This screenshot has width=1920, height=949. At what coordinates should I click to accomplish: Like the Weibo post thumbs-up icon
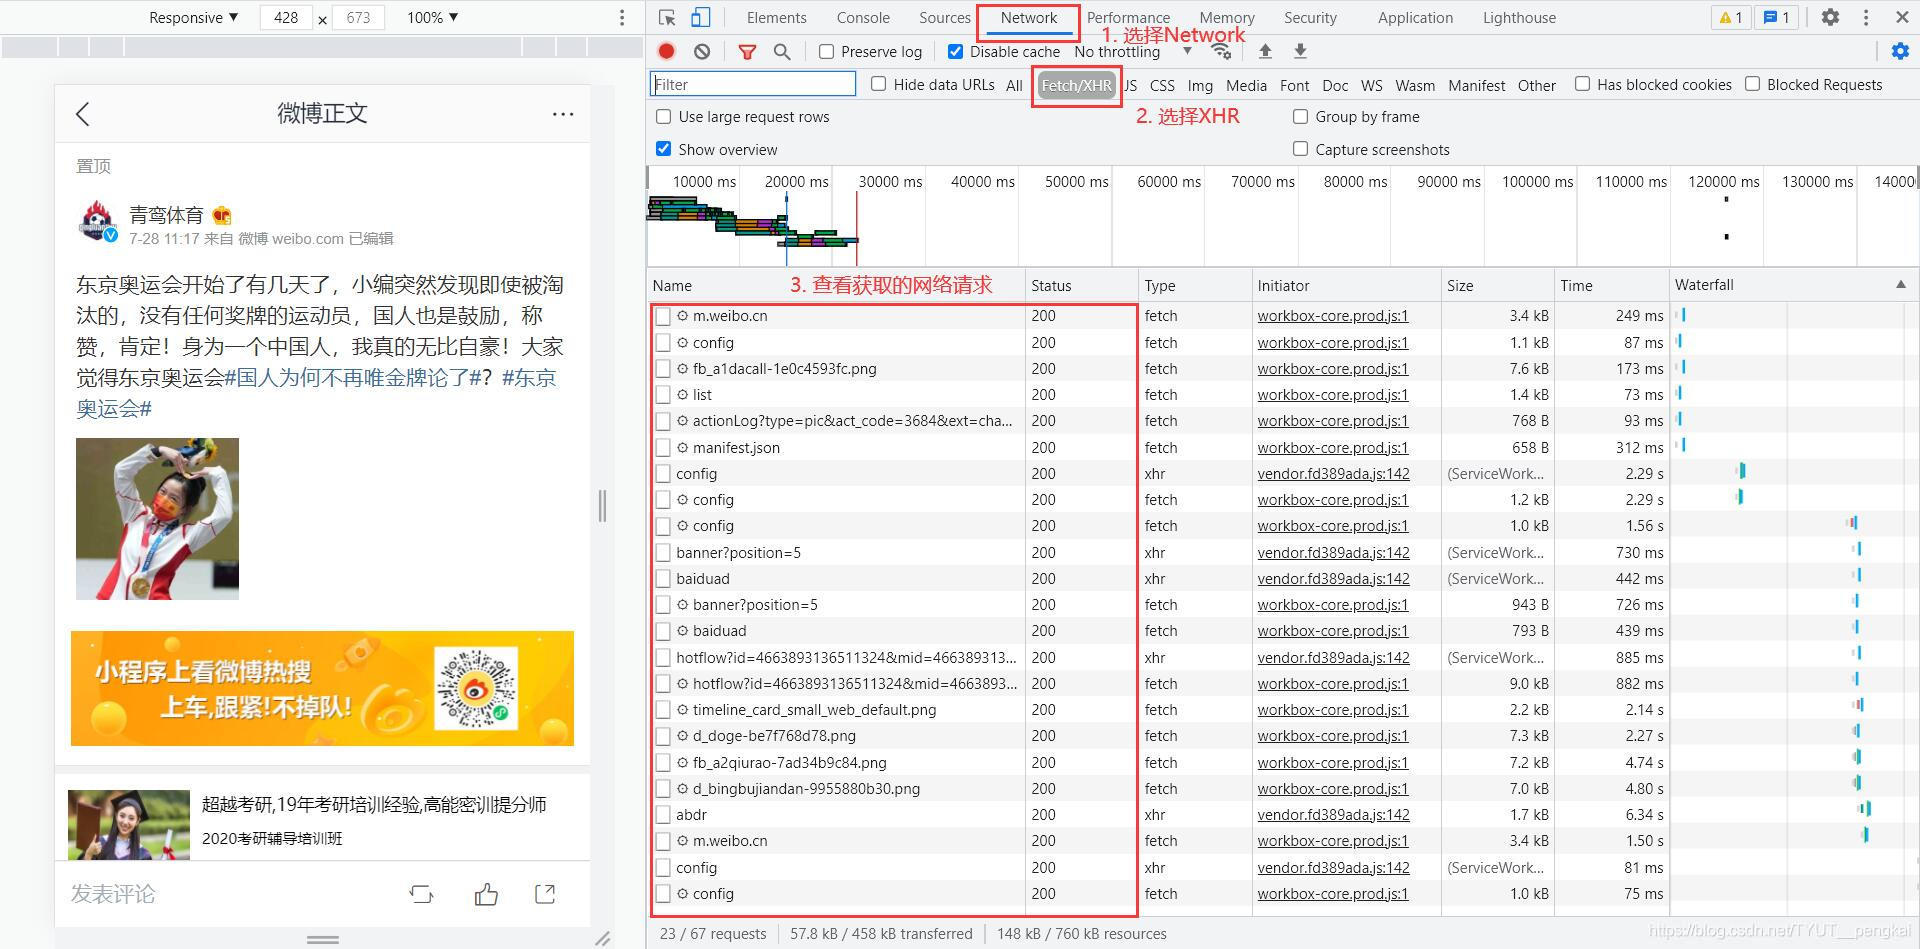click(x=486, y=894)
